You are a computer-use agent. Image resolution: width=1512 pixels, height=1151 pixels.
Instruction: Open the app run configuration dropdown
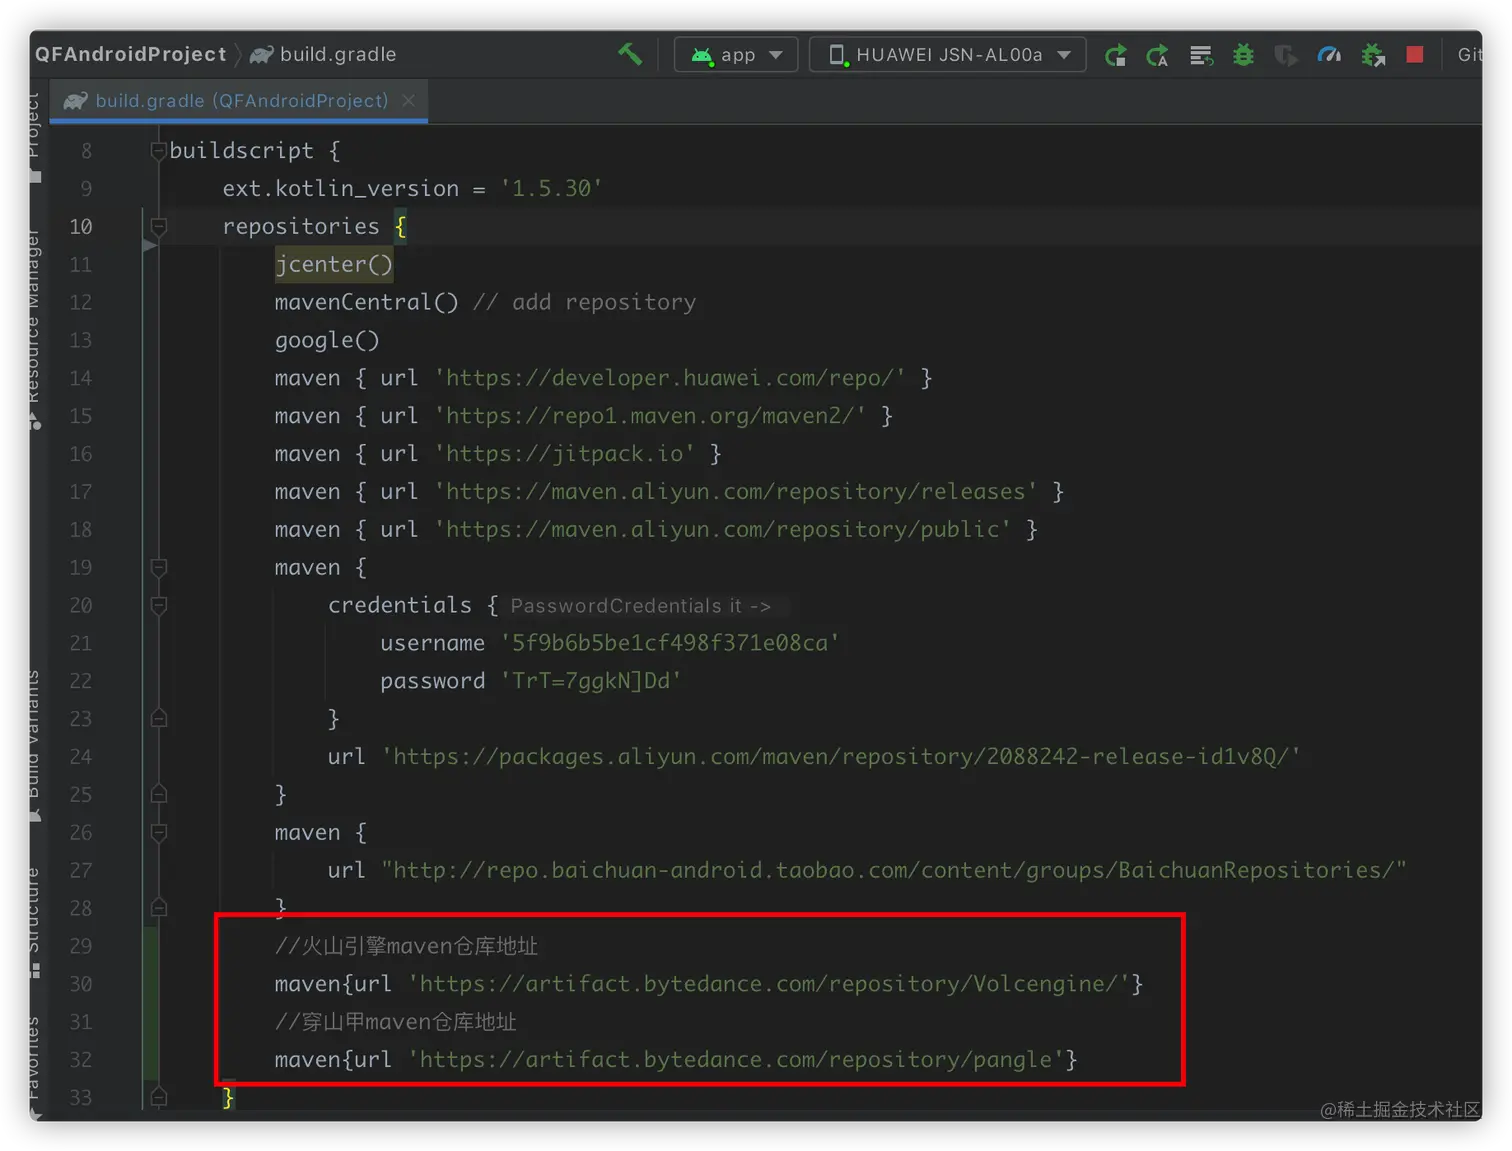tap(736, 54)
